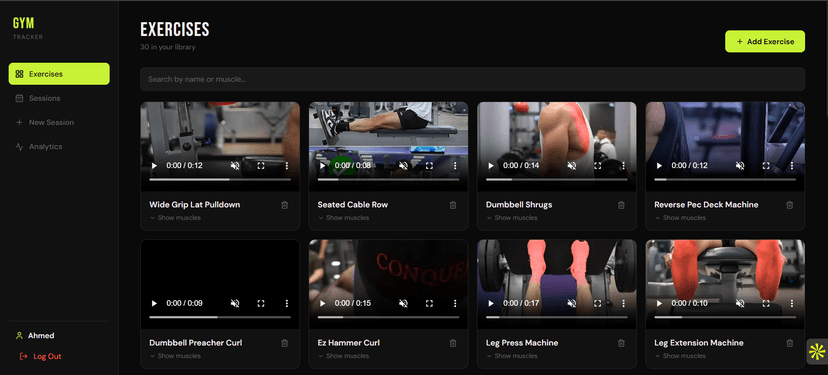Fullscreen the Leg Extension Machine video

766,304
